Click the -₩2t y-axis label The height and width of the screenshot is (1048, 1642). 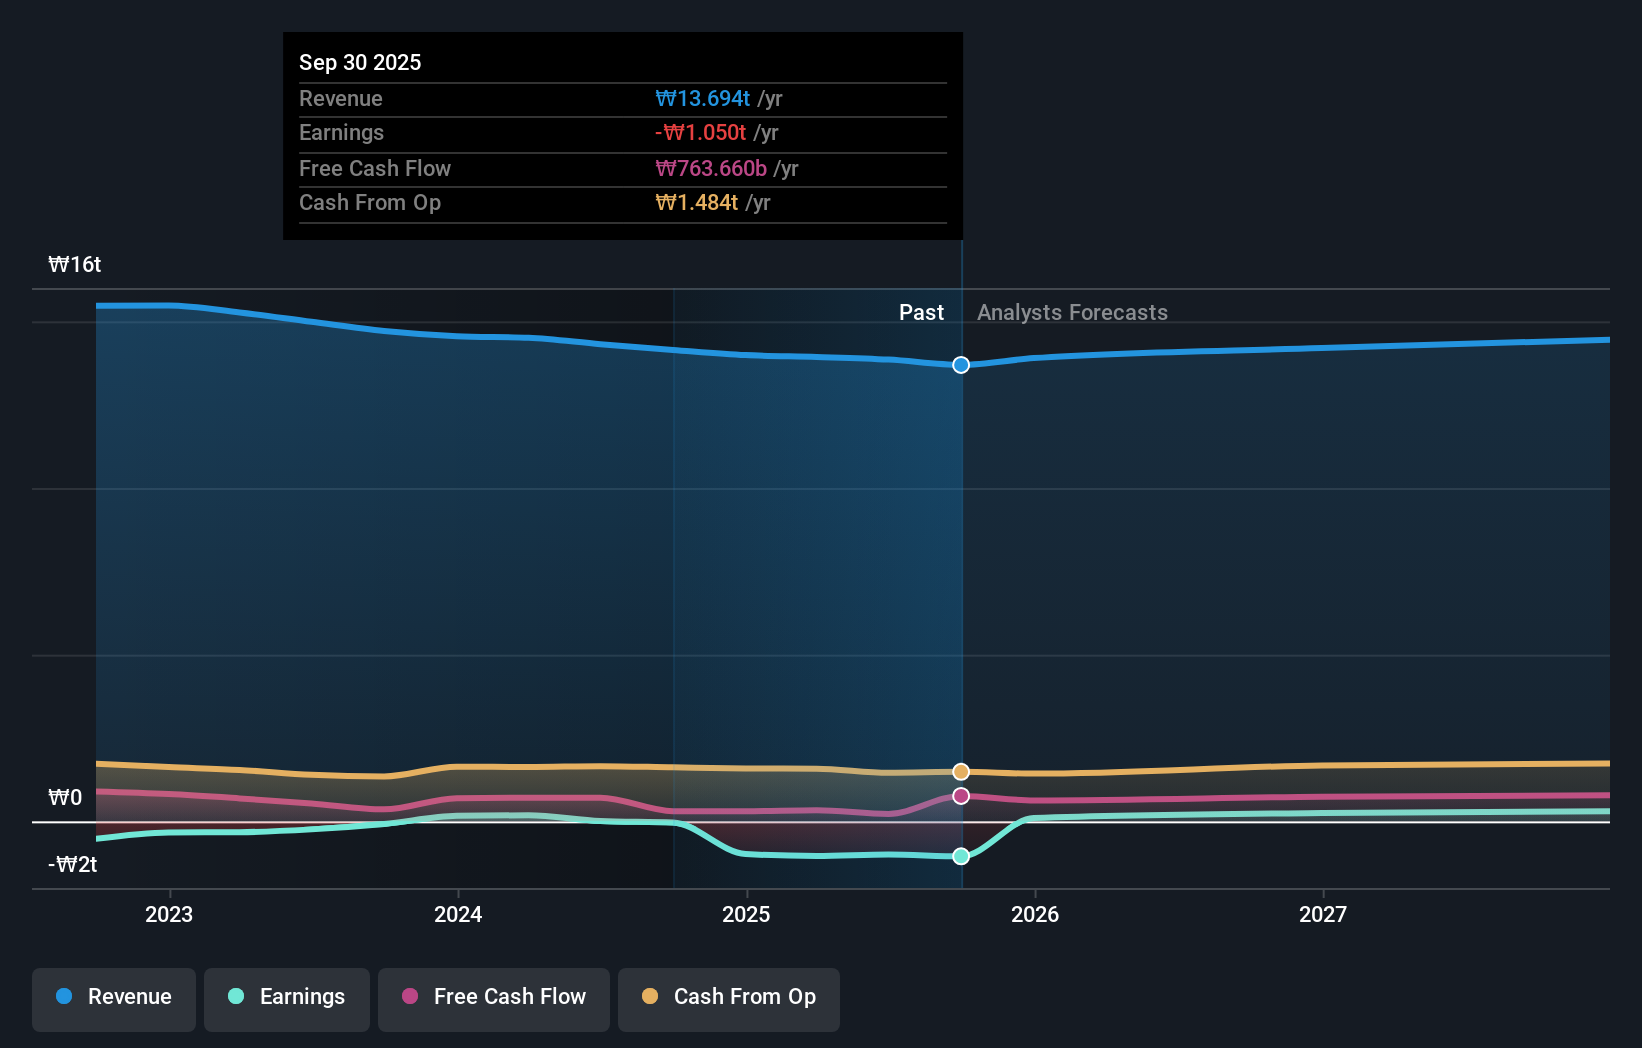point(73,865)
